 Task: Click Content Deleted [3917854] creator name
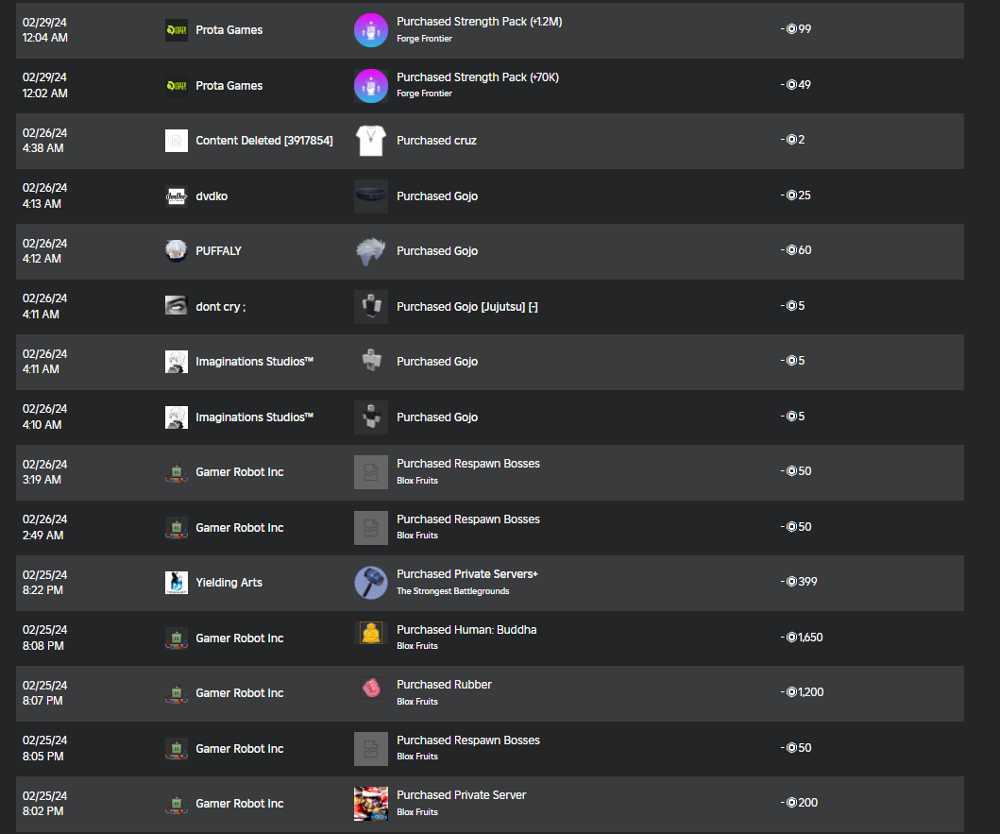[x=264, y=140]
